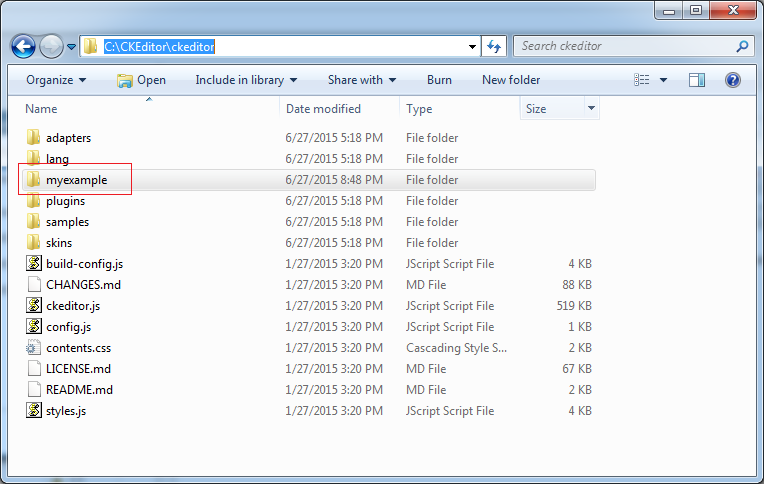Select the README.md file name

tap(79, 390)
